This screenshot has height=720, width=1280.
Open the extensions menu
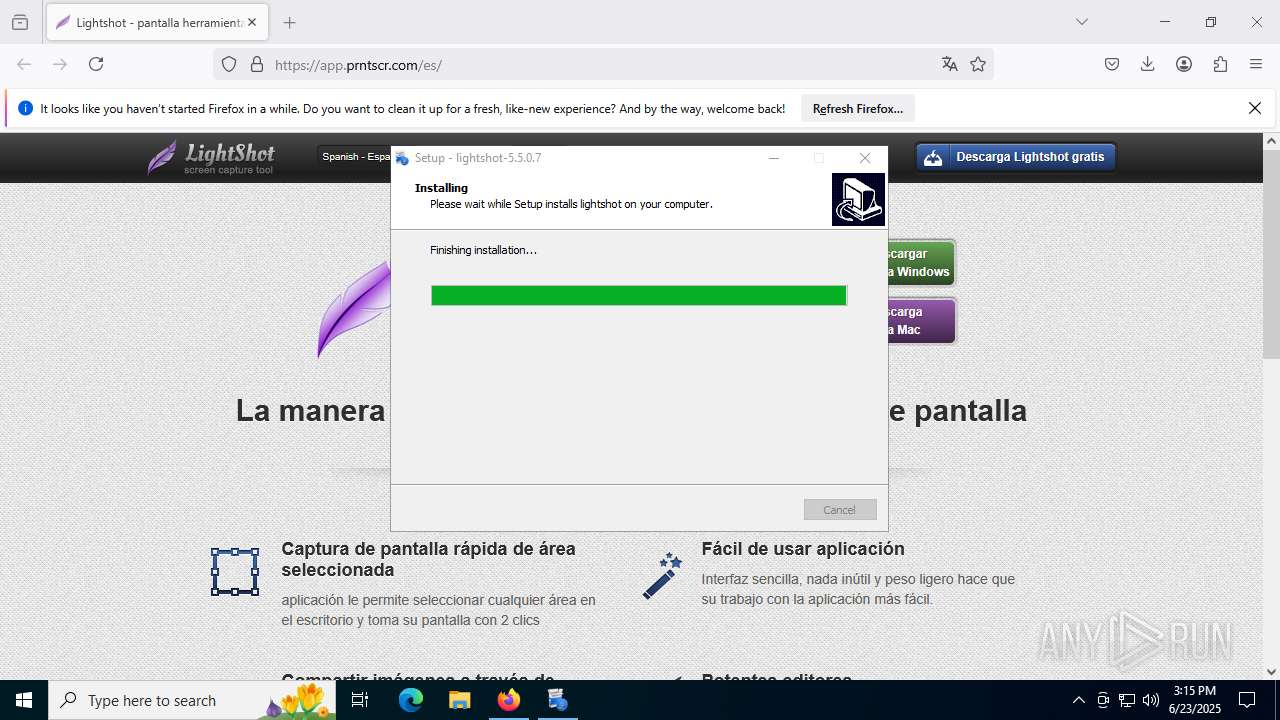coord(1220,64)
